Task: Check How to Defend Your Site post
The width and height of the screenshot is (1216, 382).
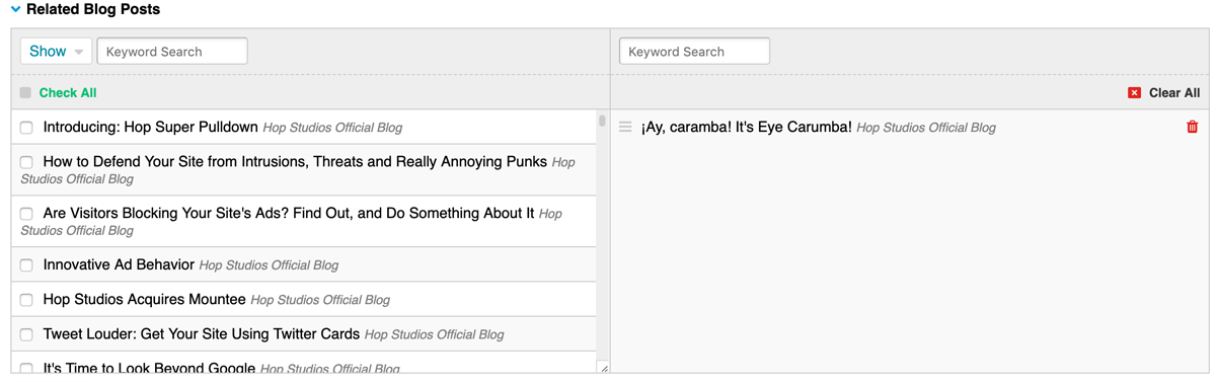Action: point(27,162)
